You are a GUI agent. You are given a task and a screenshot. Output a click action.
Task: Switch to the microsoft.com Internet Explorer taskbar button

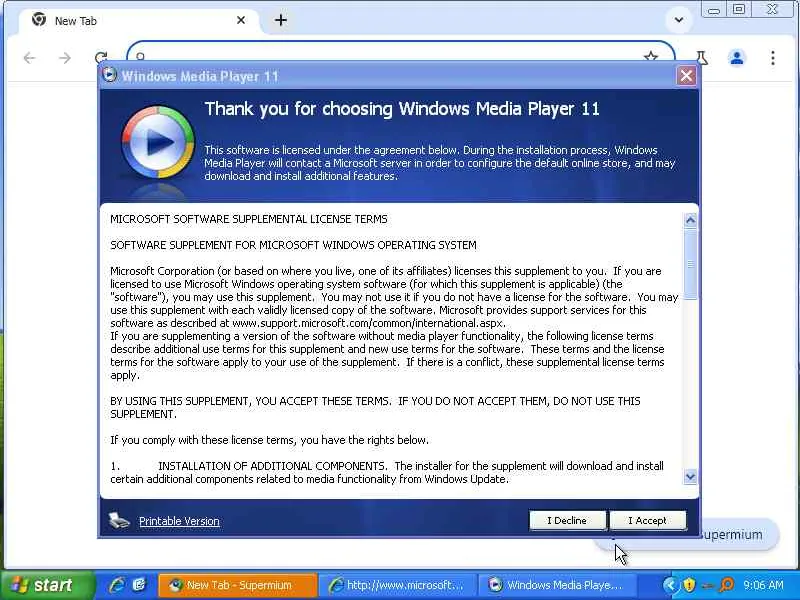click(398, 585)
